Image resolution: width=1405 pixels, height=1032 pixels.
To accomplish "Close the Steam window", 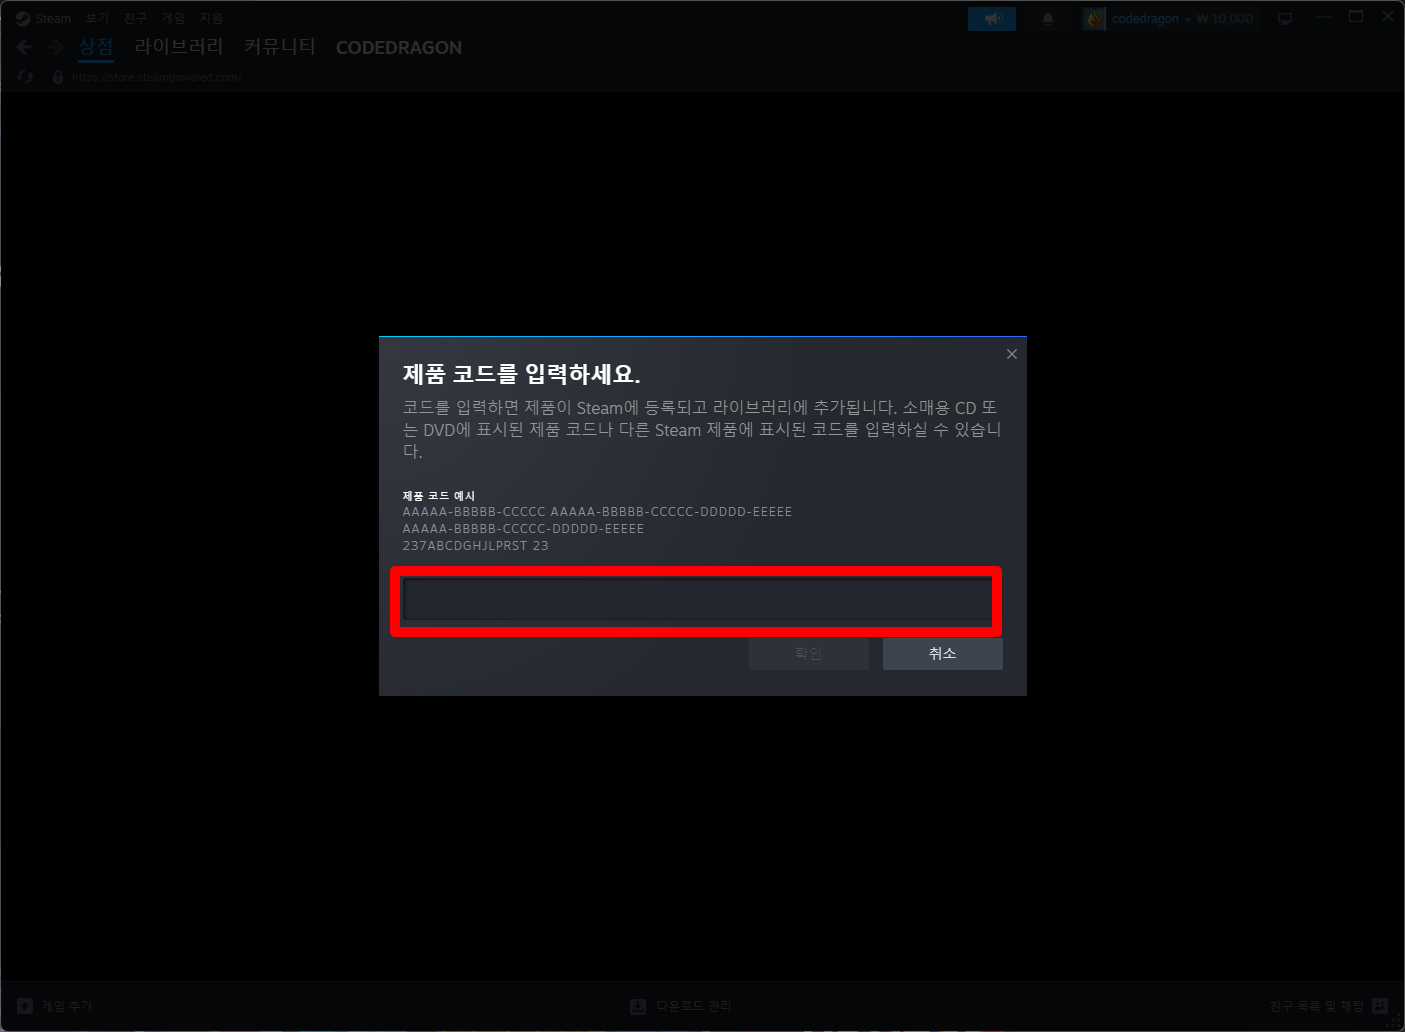I will coord(1388,17).
